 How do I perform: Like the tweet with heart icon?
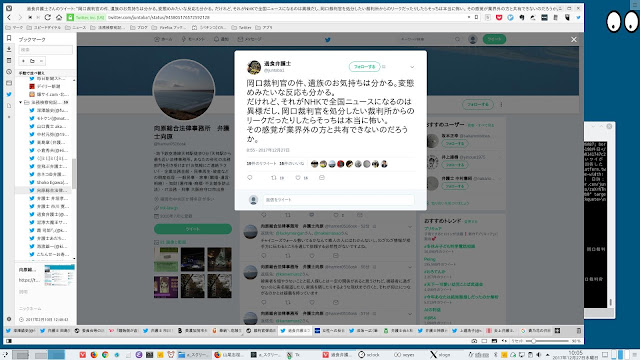[298, 178]
